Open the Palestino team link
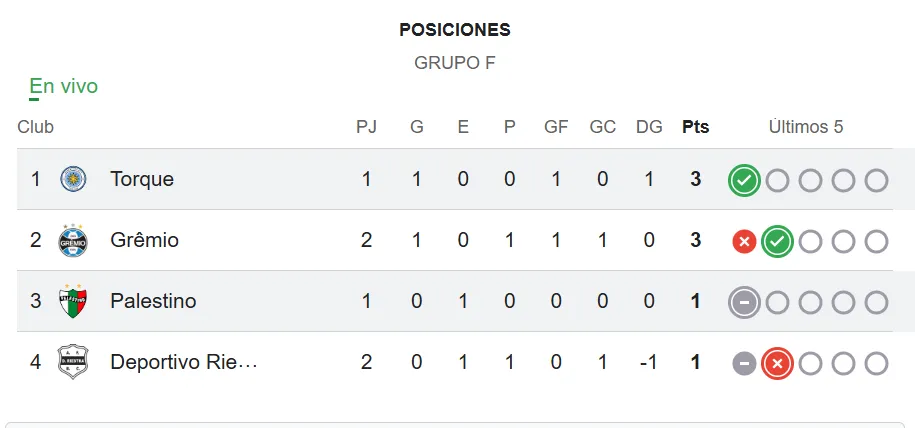Viewport: 915px width, 428px height. tap(153, 302)
